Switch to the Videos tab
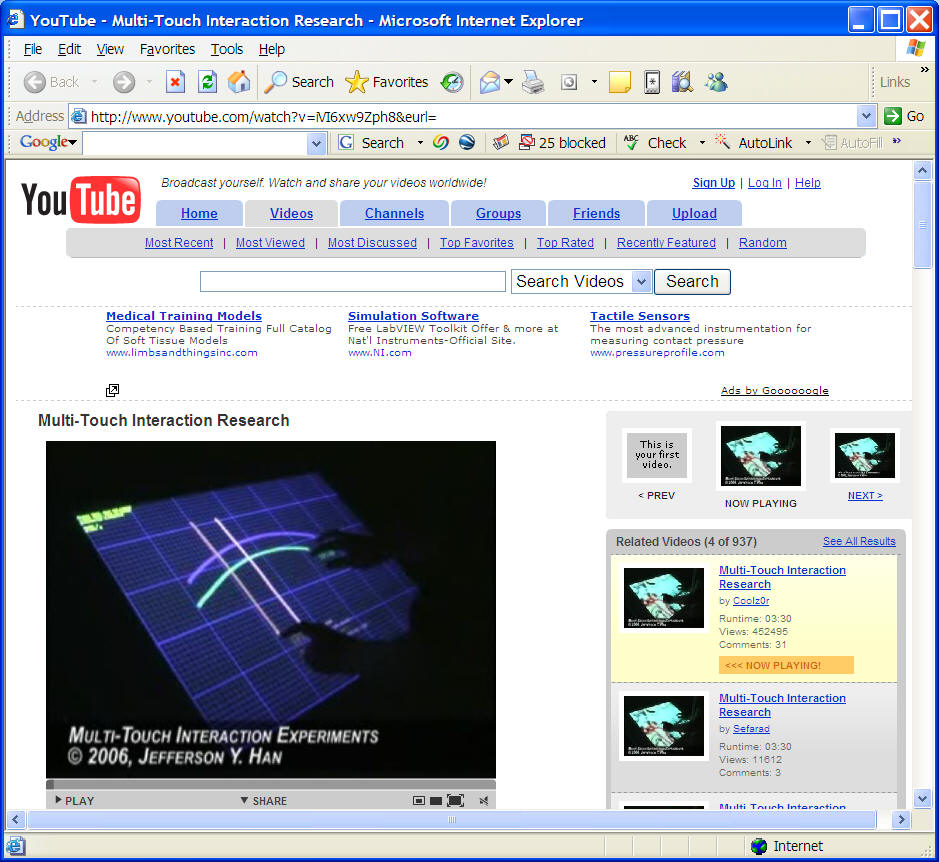This screenshot has height=862, width=939. [x=291, y=214]
